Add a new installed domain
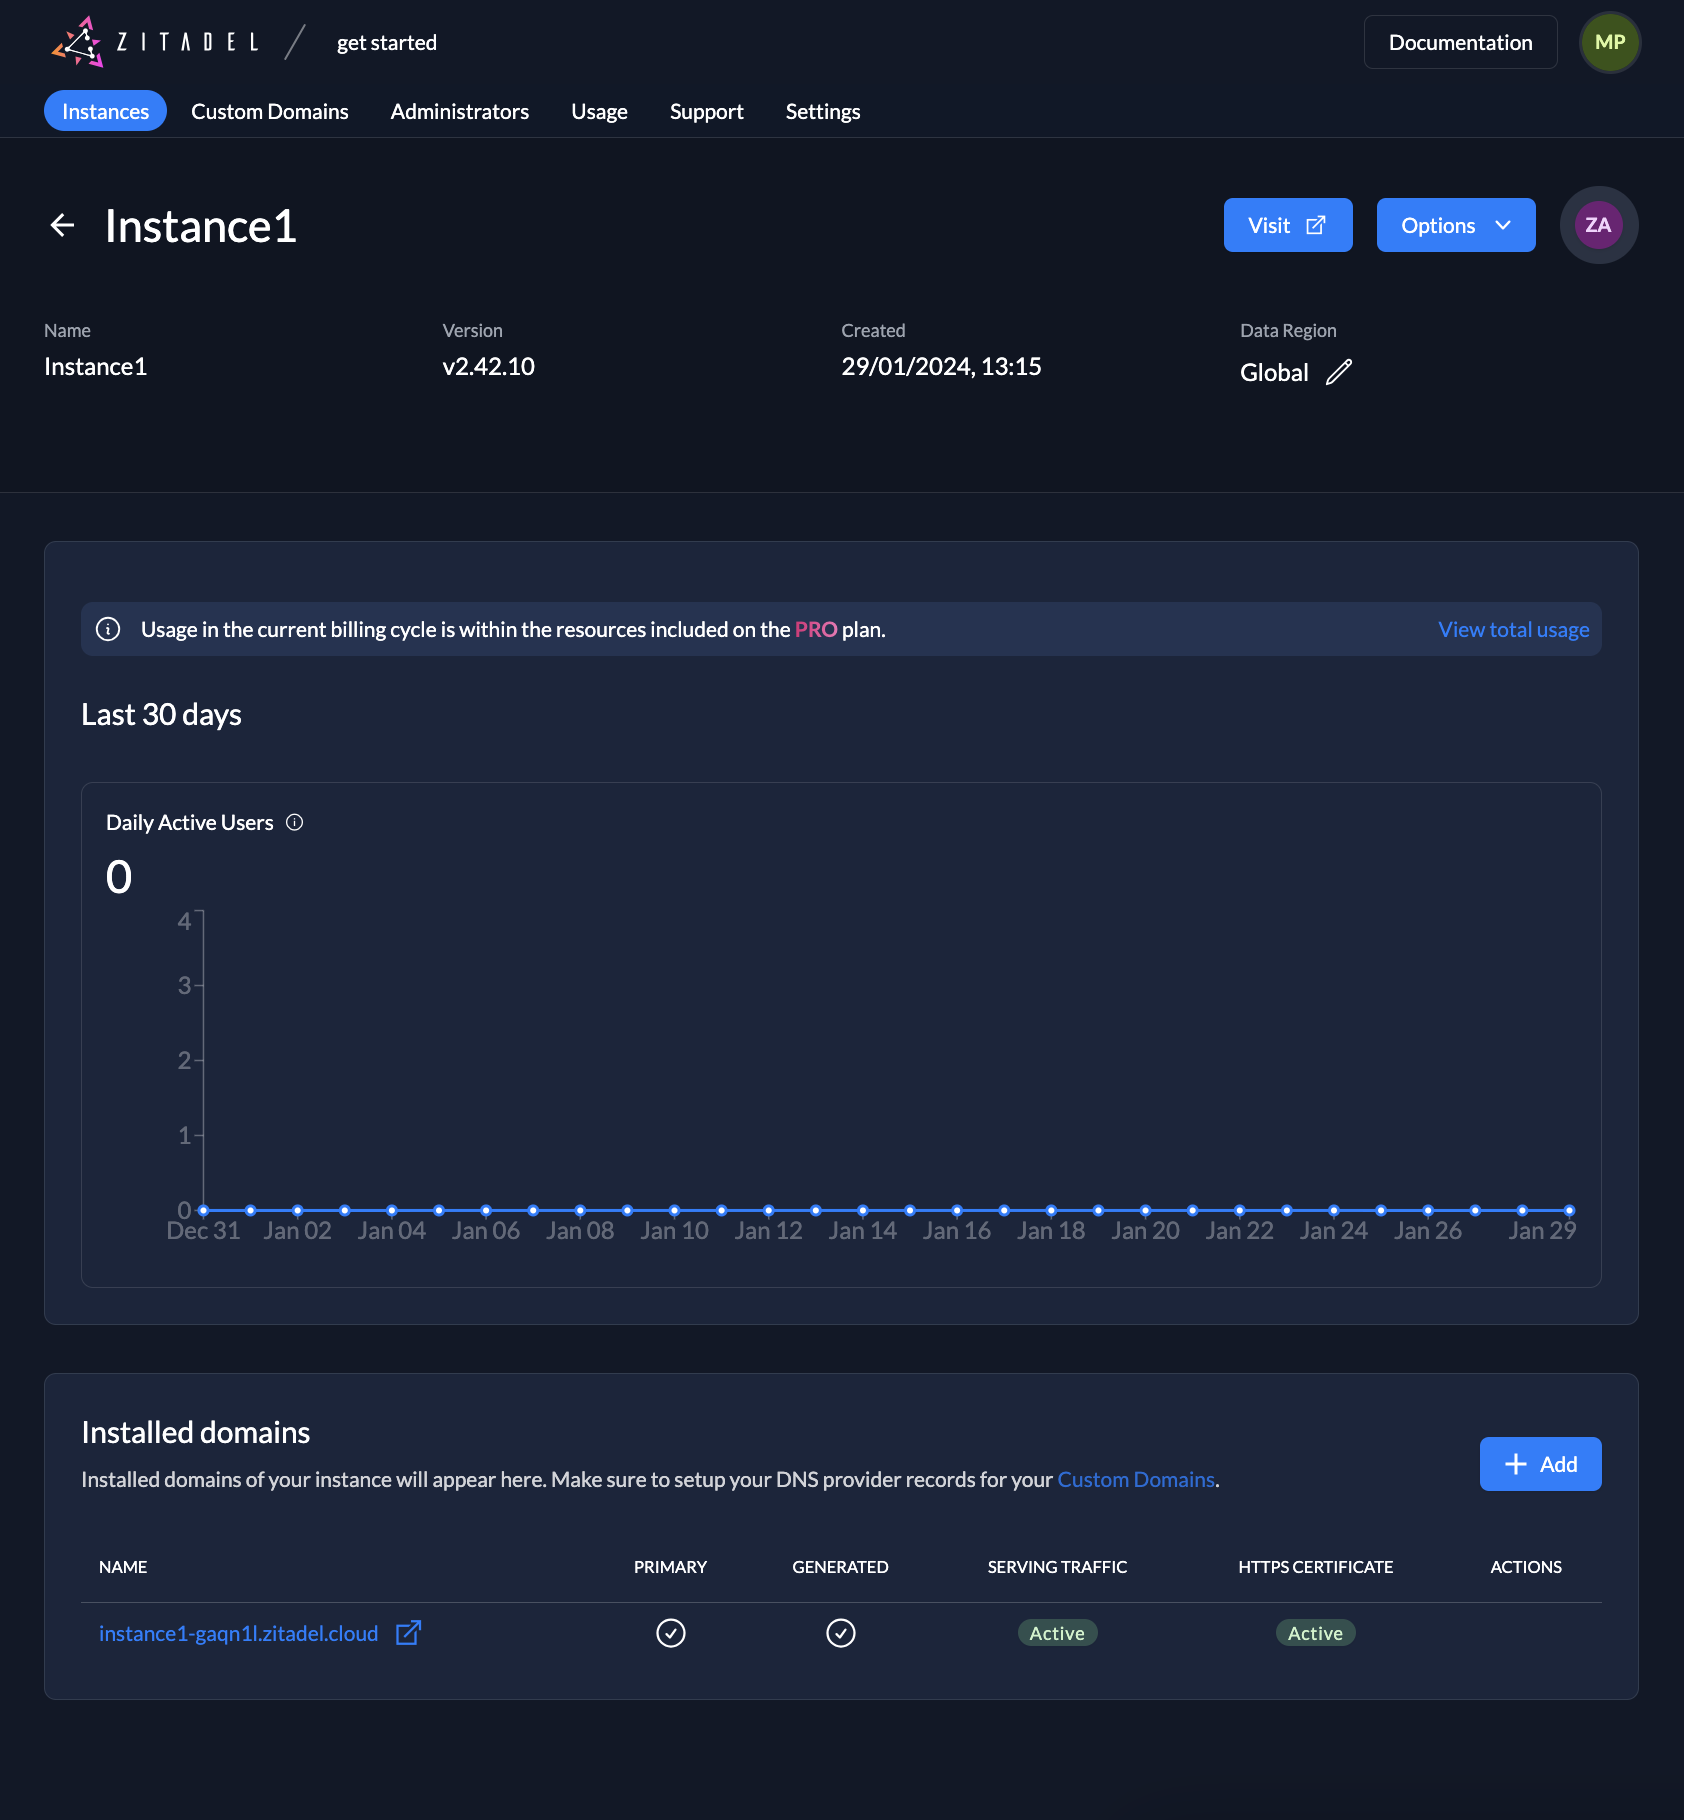The height and width of the screenshot is (1820, 1684). coord(1540,1464)
